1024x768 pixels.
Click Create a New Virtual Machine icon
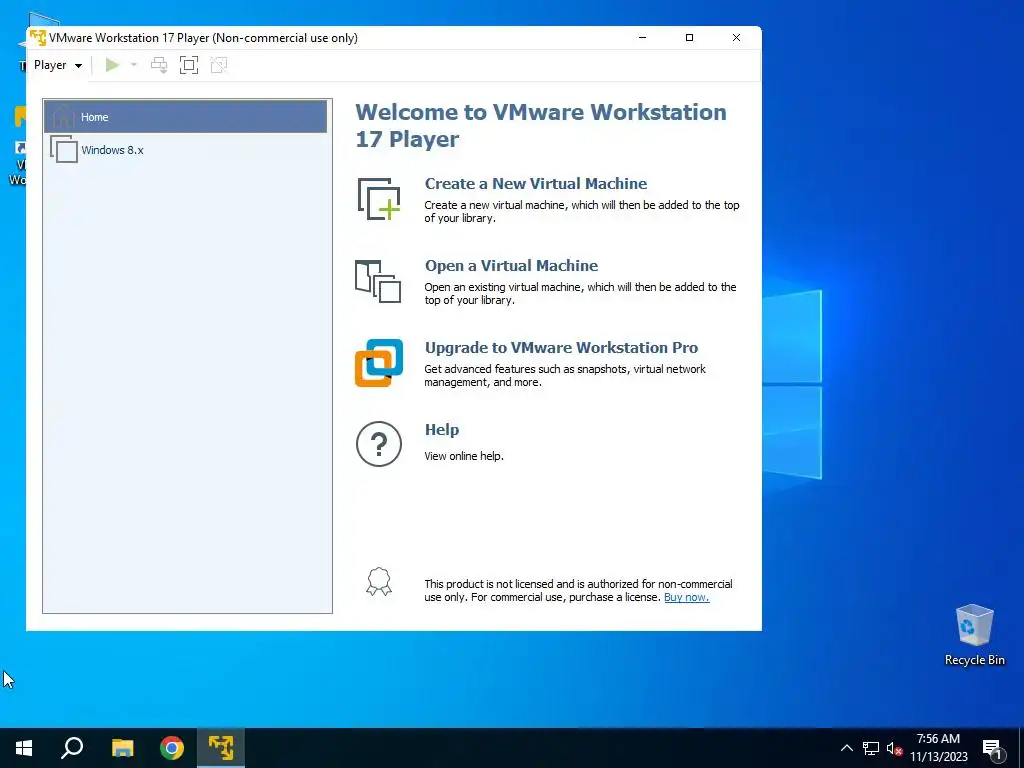click(379, 199)
